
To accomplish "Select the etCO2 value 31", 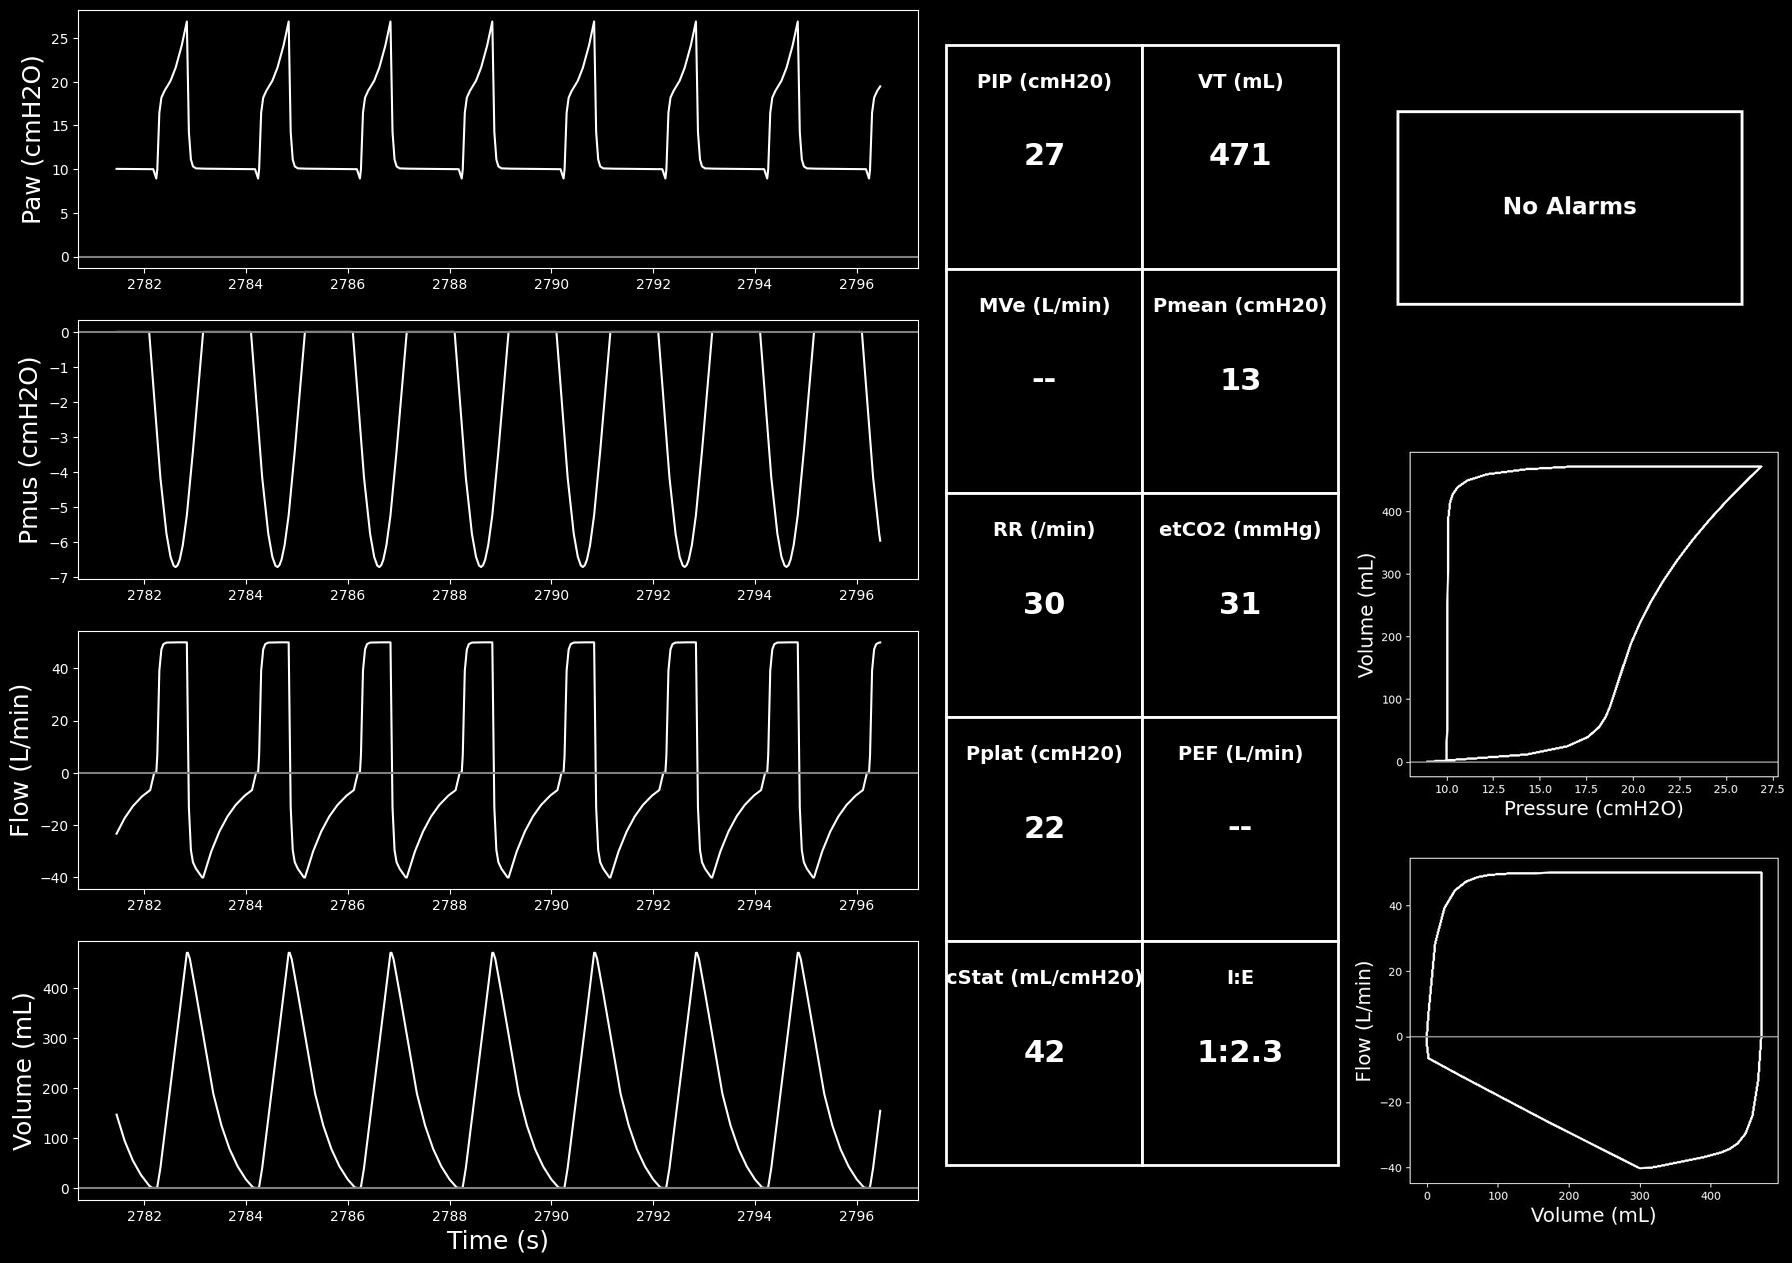I will 1240,604.
